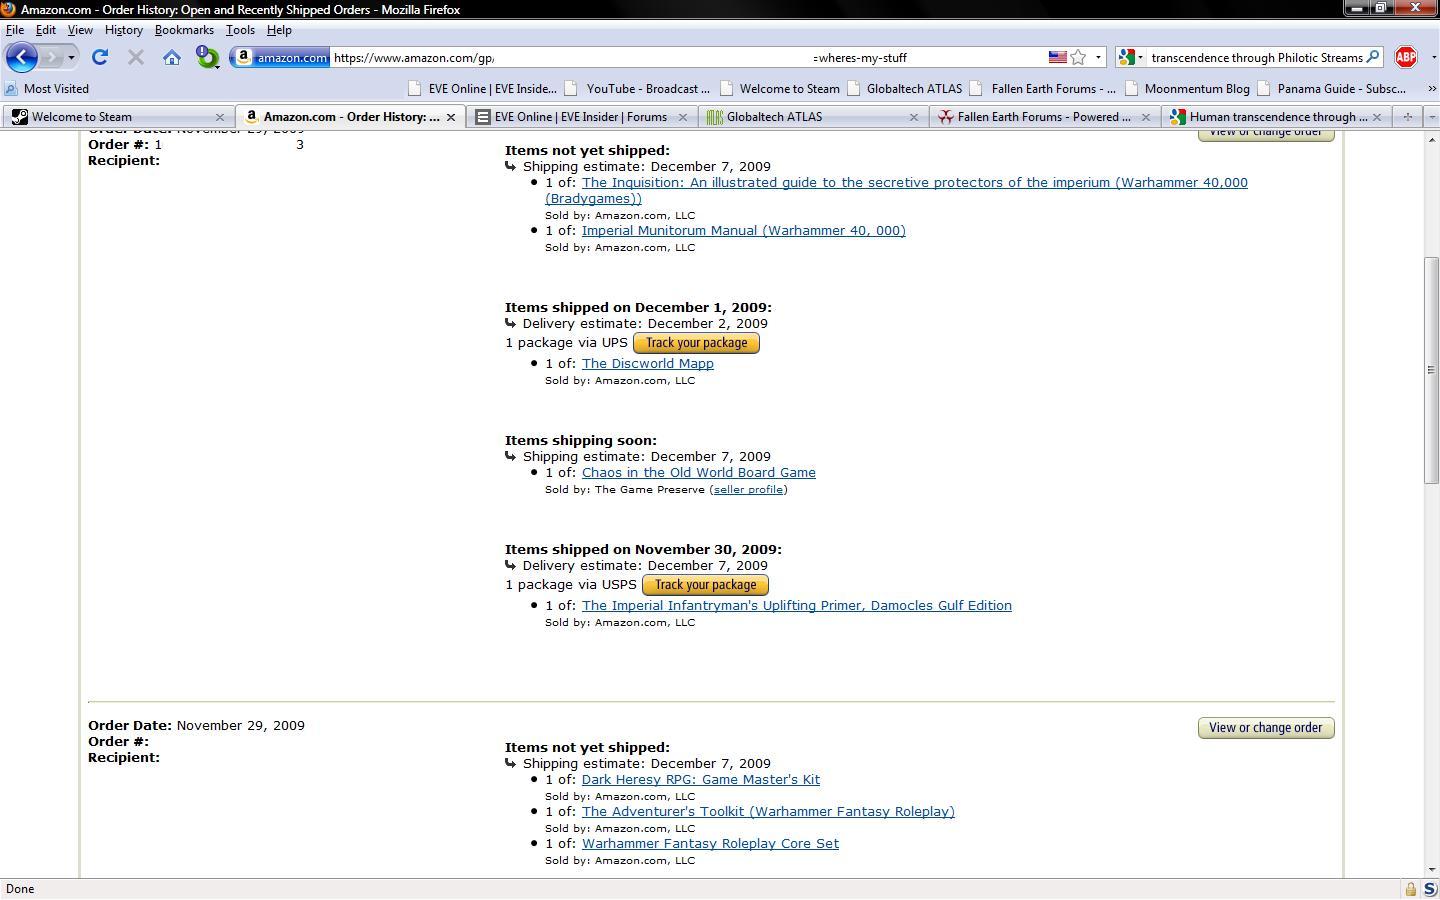Open the Adblock Plus icon

(1406, 57)
